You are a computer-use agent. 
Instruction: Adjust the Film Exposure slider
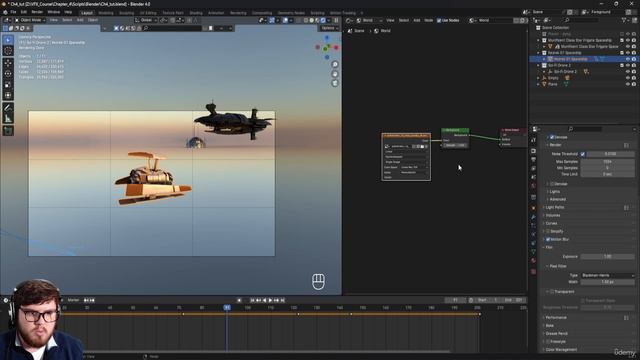(608, 257)
